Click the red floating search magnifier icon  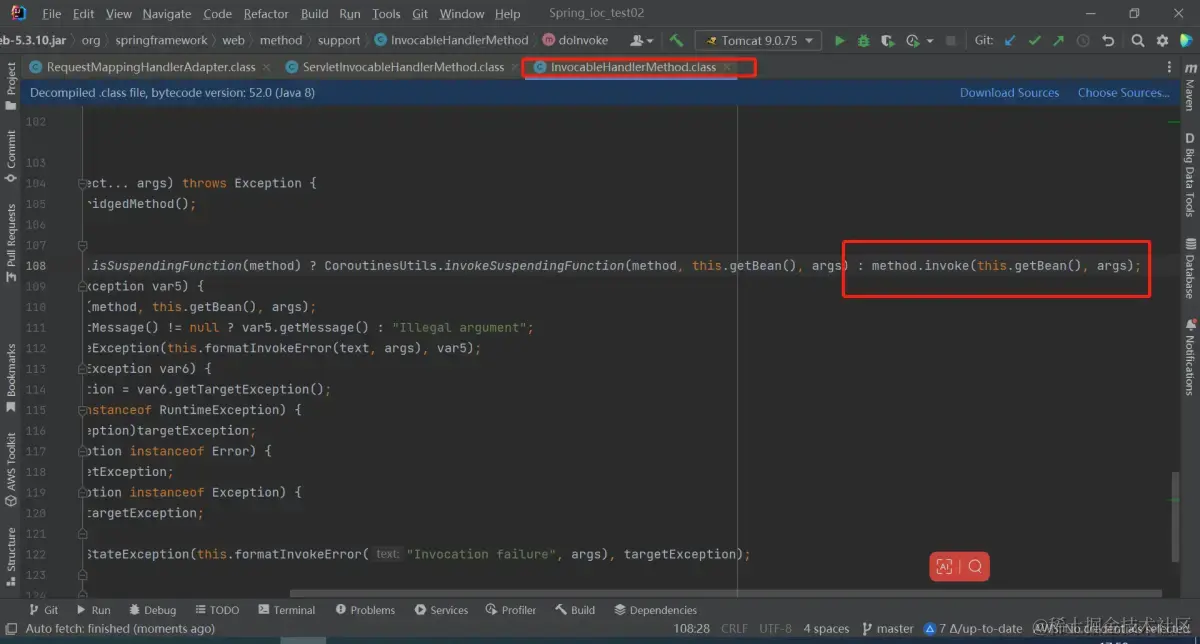975,567
